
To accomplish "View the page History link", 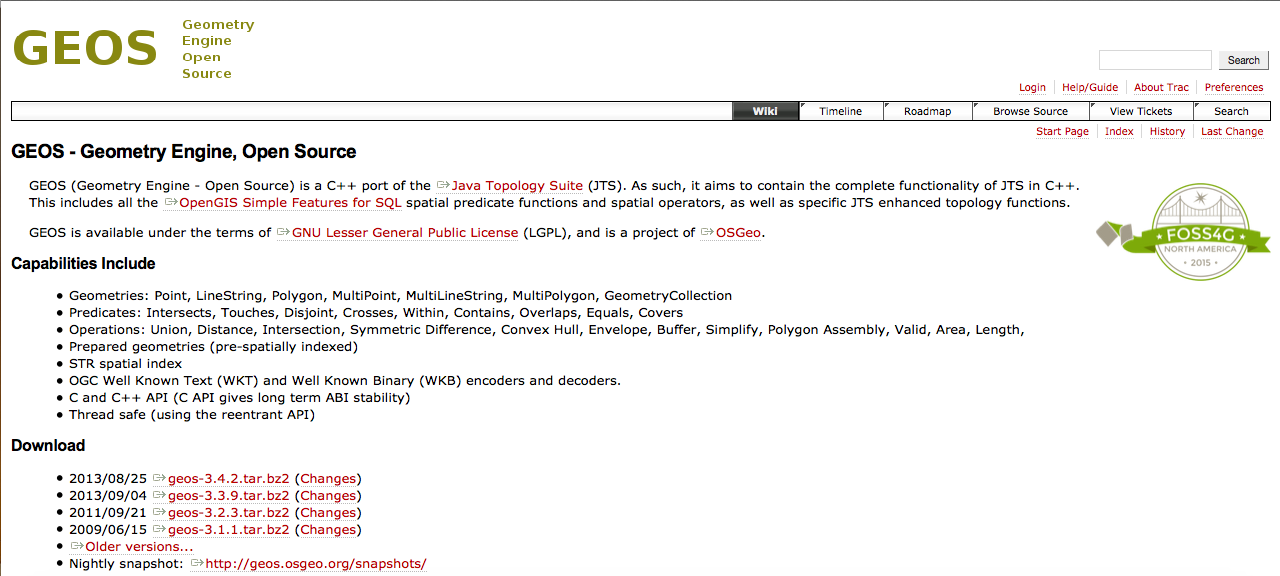I will pyautogui.click(x=1167, y=132).
